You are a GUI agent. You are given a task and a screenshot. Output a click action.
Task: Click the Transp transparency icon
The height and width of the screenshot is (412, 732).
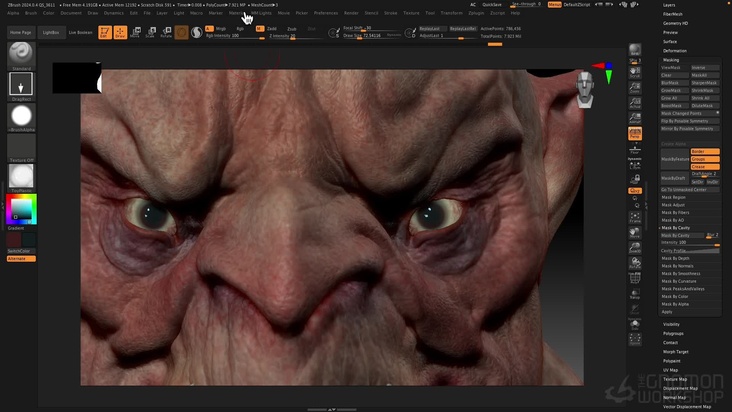coord(635,294)
